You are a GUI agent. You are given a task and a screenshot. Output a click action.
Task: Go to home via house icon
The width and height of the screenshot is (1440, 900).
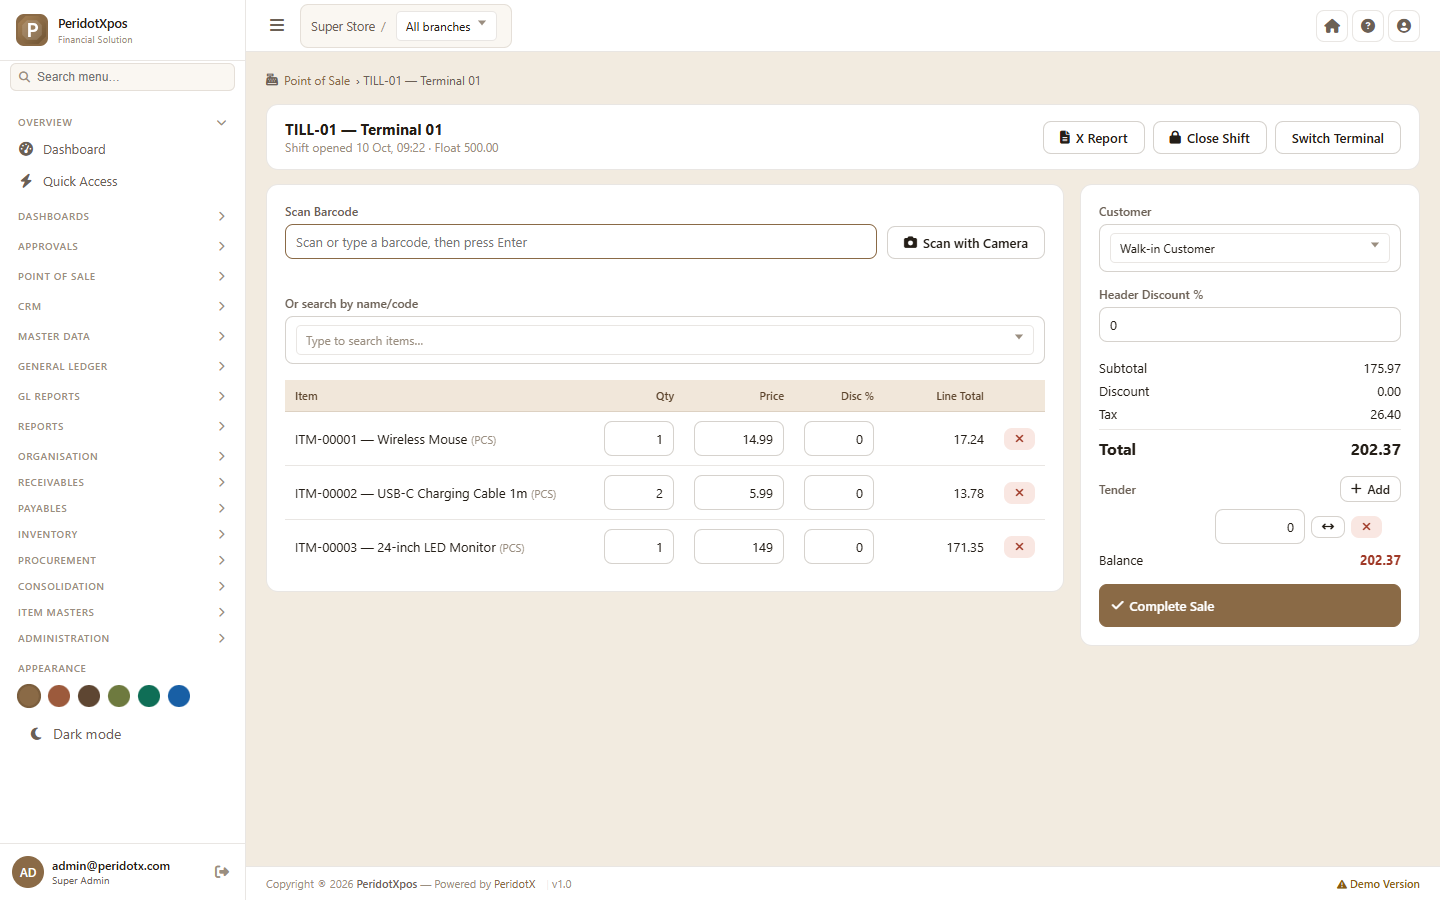click(x=1332, y=26)
